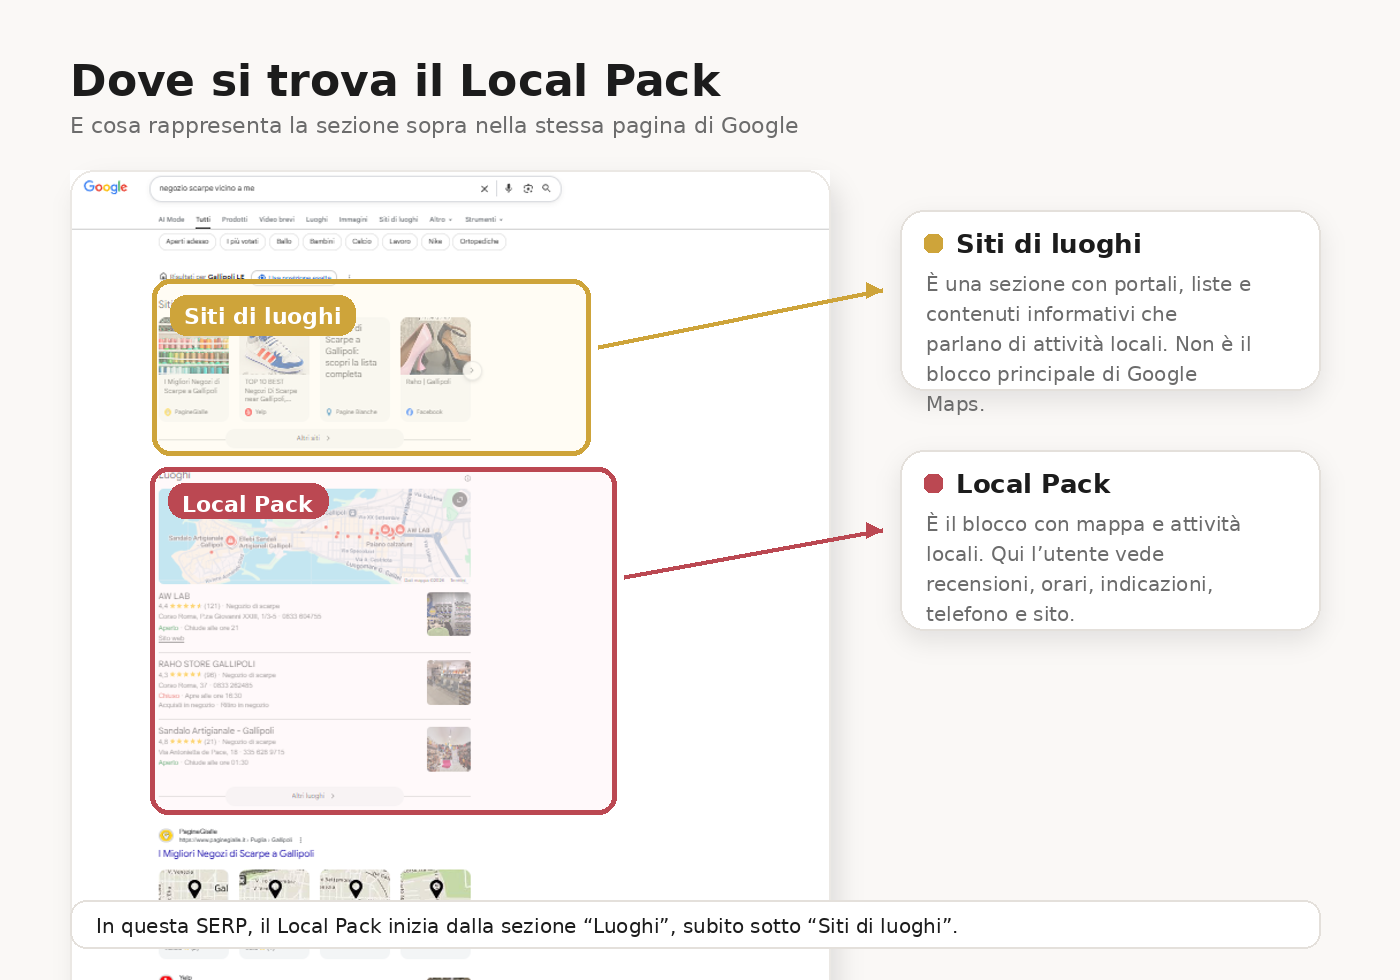Click the PagineGialle result favicon
The height and width of the screenshot is (980, 1400).
tap(166, 835)
